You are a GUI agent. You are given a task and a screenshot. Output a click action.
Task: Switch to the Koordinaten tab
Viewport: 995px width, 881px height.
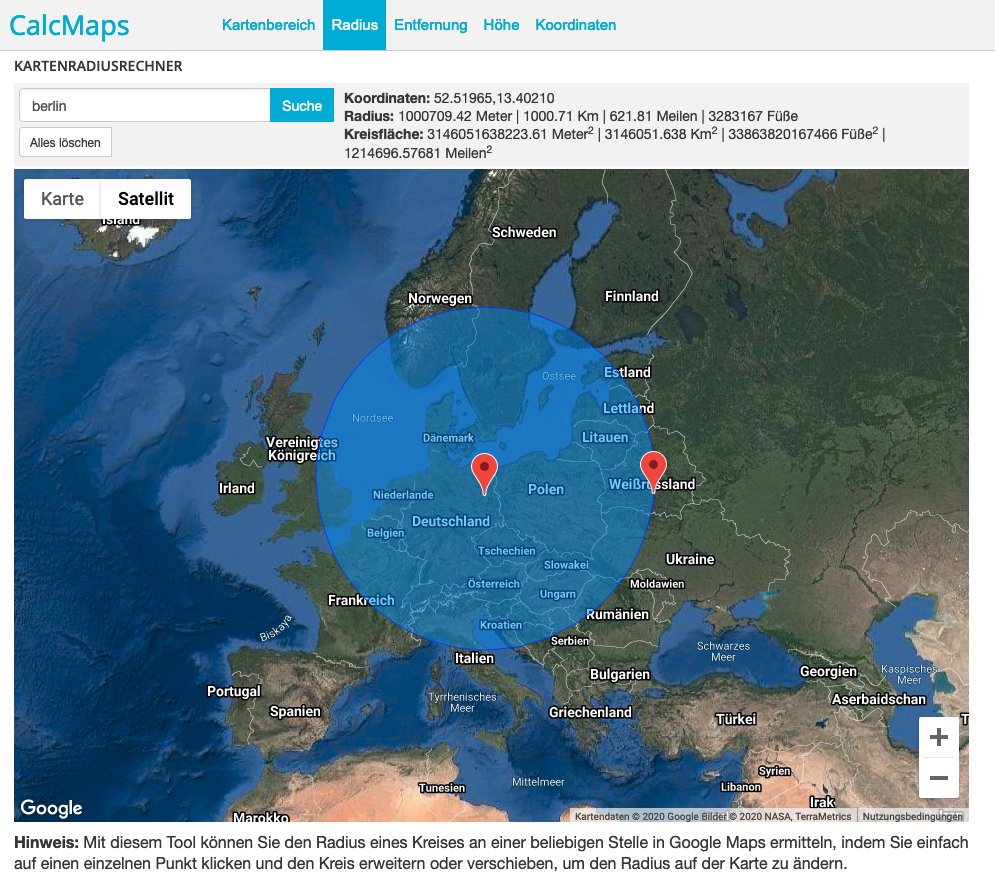tap(575, 25)
